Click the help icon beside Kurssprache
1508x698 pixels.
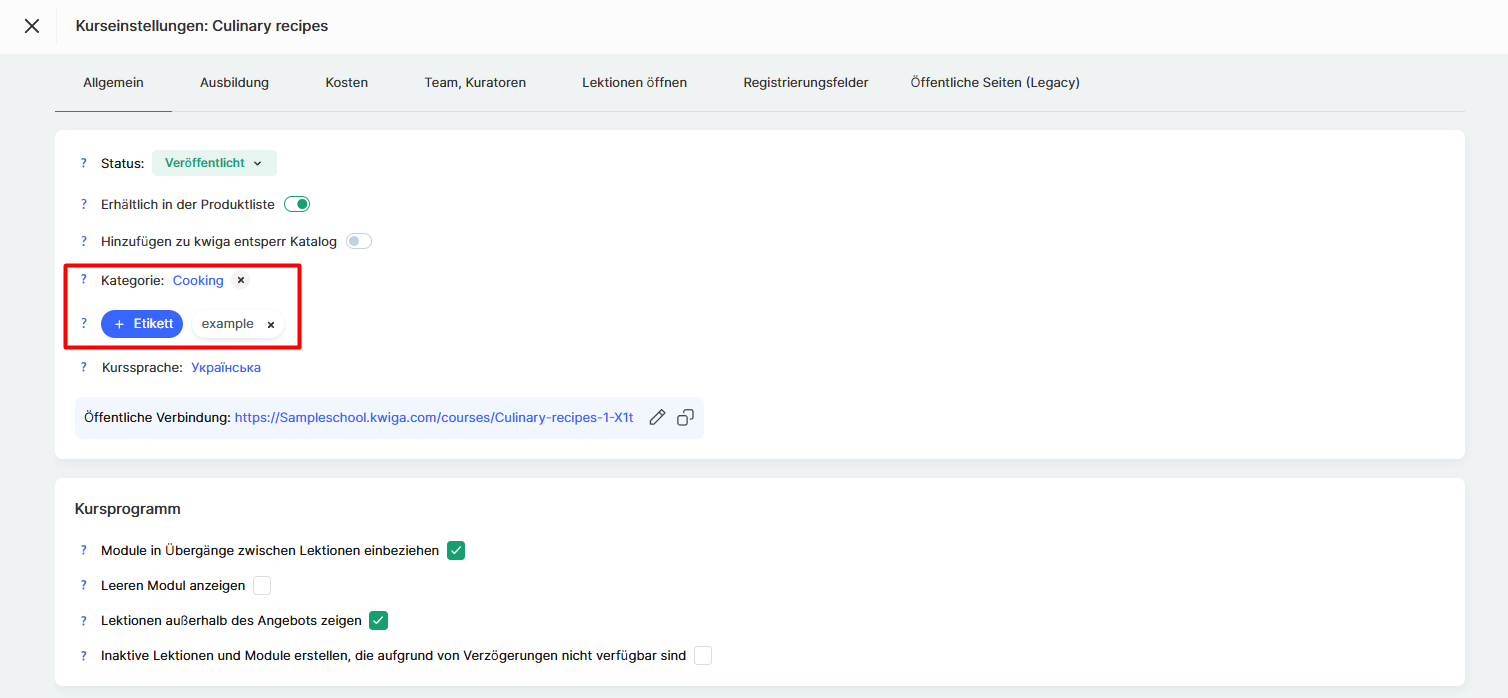point(84,367)
